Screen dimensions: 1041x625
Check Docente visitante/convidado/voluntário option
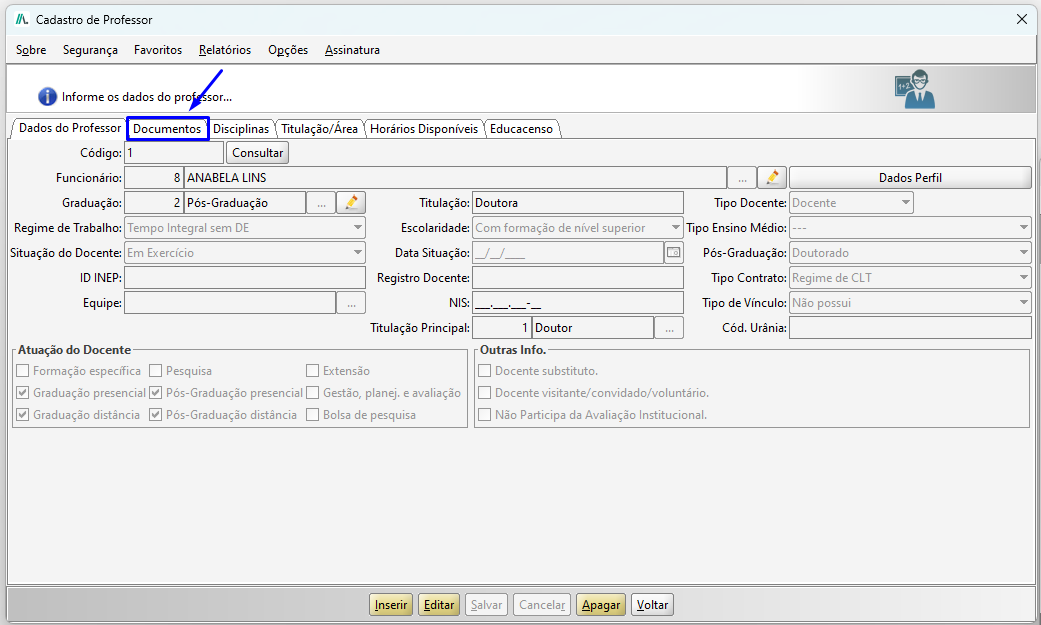pyautogui.click(x=485, y=393)
